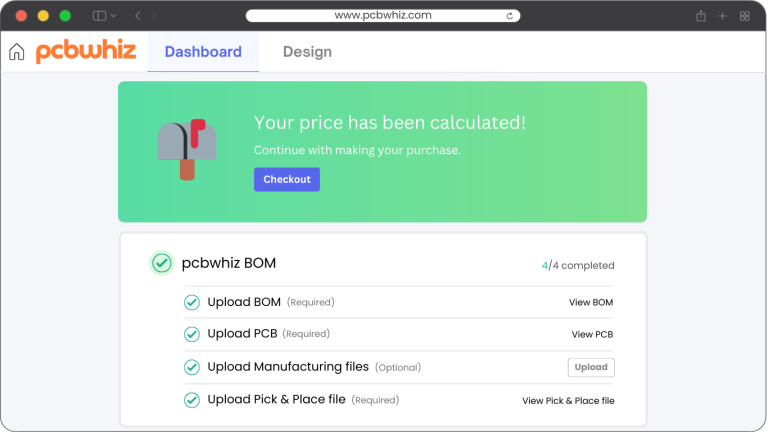This screenshot has width=768, height=432.
Task: Click the pcbwhiz orange logo
Action: (x=86, y=51)
